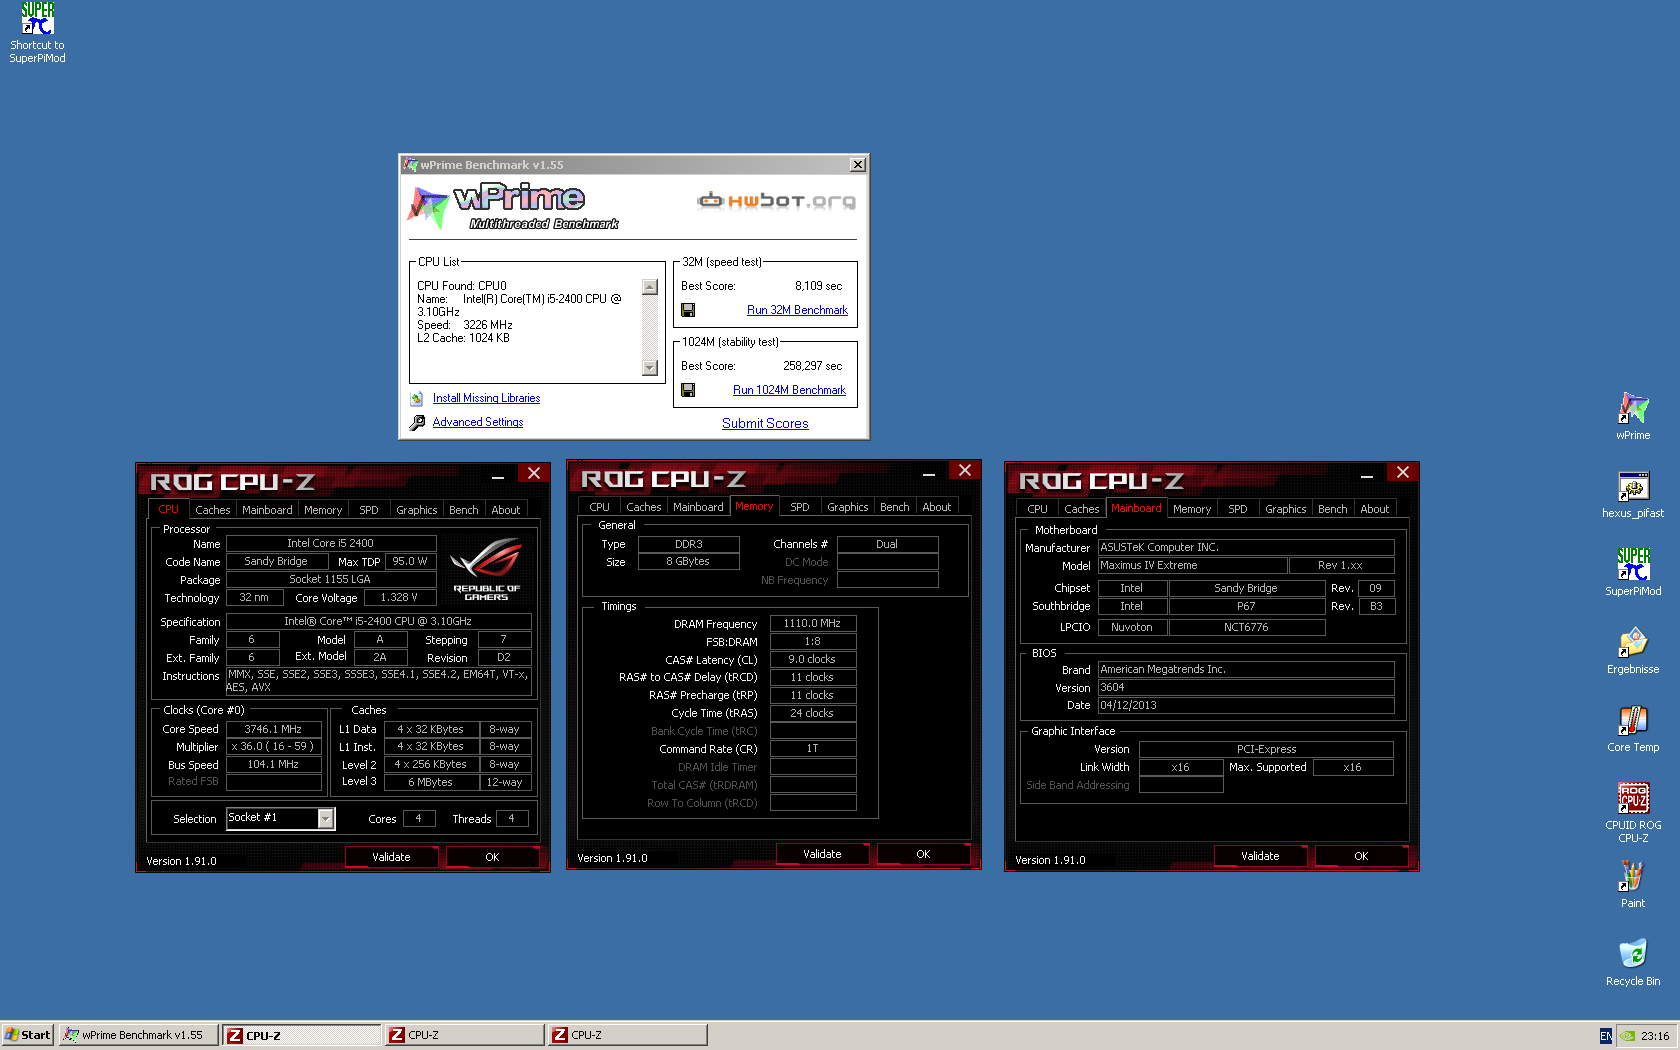Click the NVIDIA tray icon
Viewport: 1680px width, 1050px height.
click(1628, 1036)
